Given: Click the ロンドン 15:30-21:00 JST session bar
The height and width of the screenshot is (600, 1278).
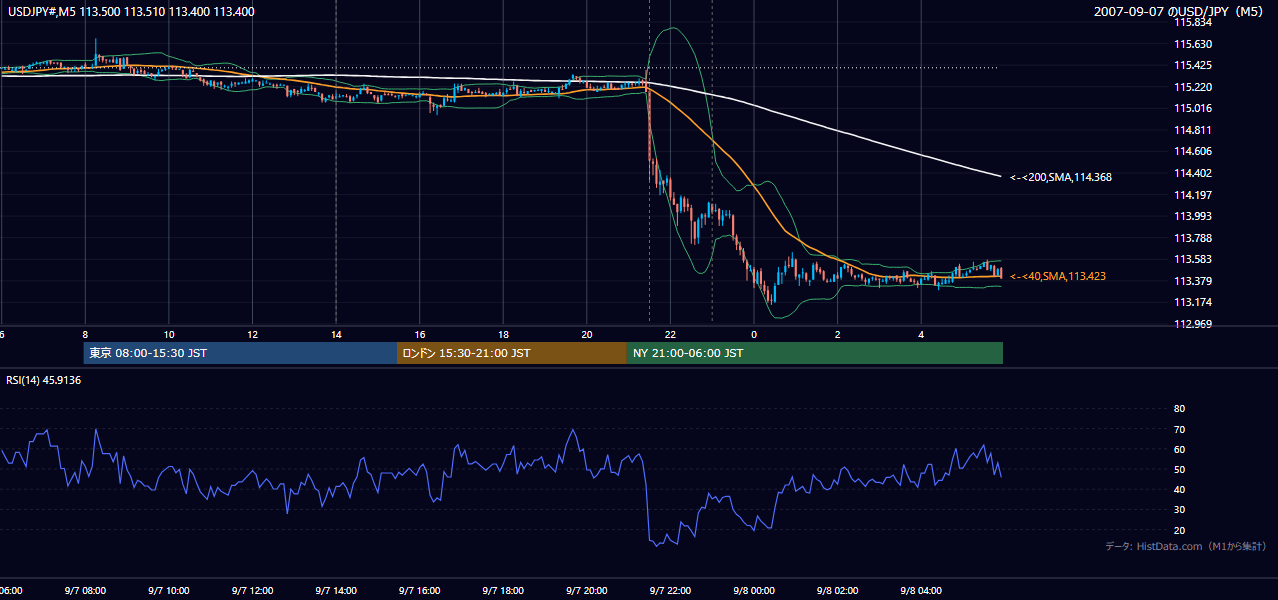Looking at the screenshot, I should pyautogui.click(x=512, y=353).
